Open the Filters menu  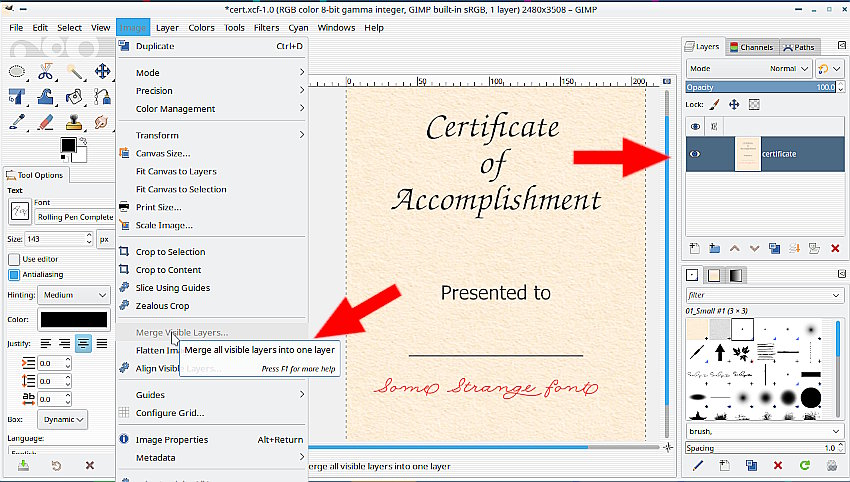(x=266, y=28)
